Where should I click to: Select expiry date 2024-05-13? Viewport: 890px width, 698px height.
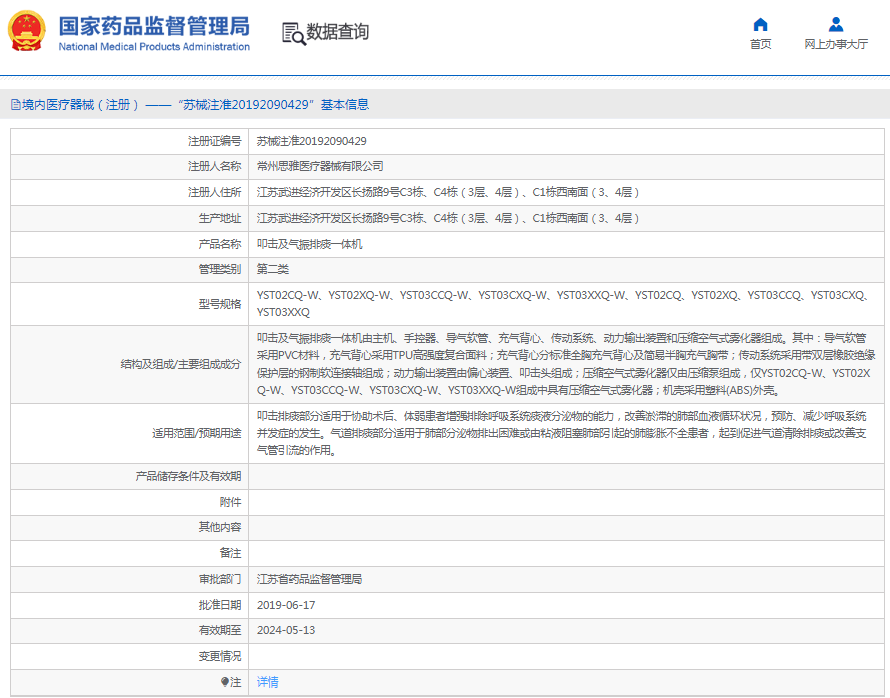coord(286,630)
